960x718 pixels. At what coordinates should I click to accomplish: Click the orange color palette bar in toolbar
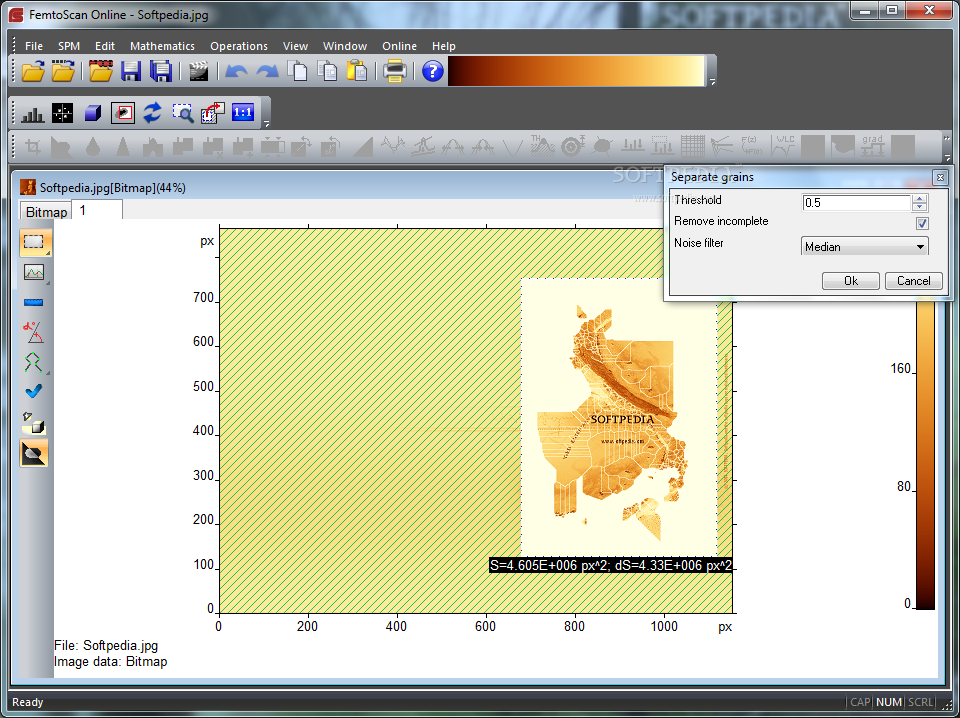[576, 71]
